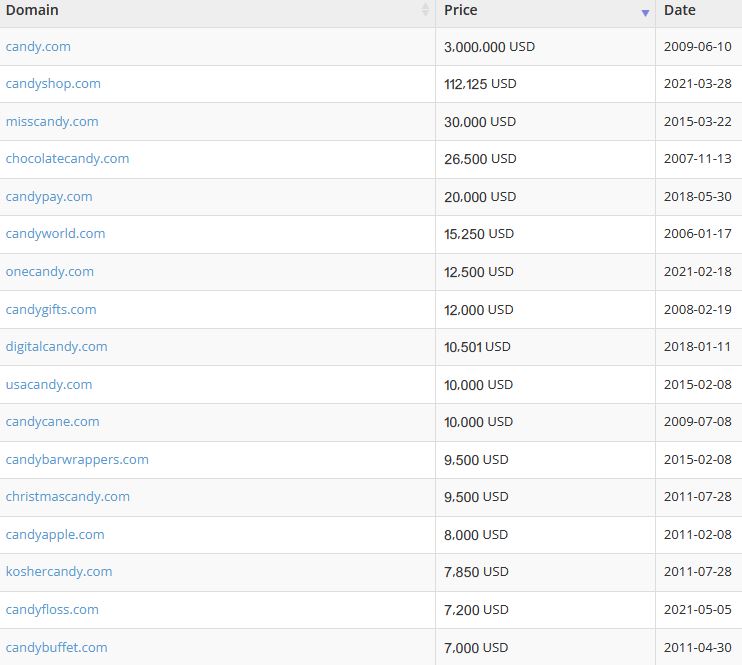Viewport: 742px width, 665px height.
Task: Follow the onecandy.com link
Action: coord(50,272)
